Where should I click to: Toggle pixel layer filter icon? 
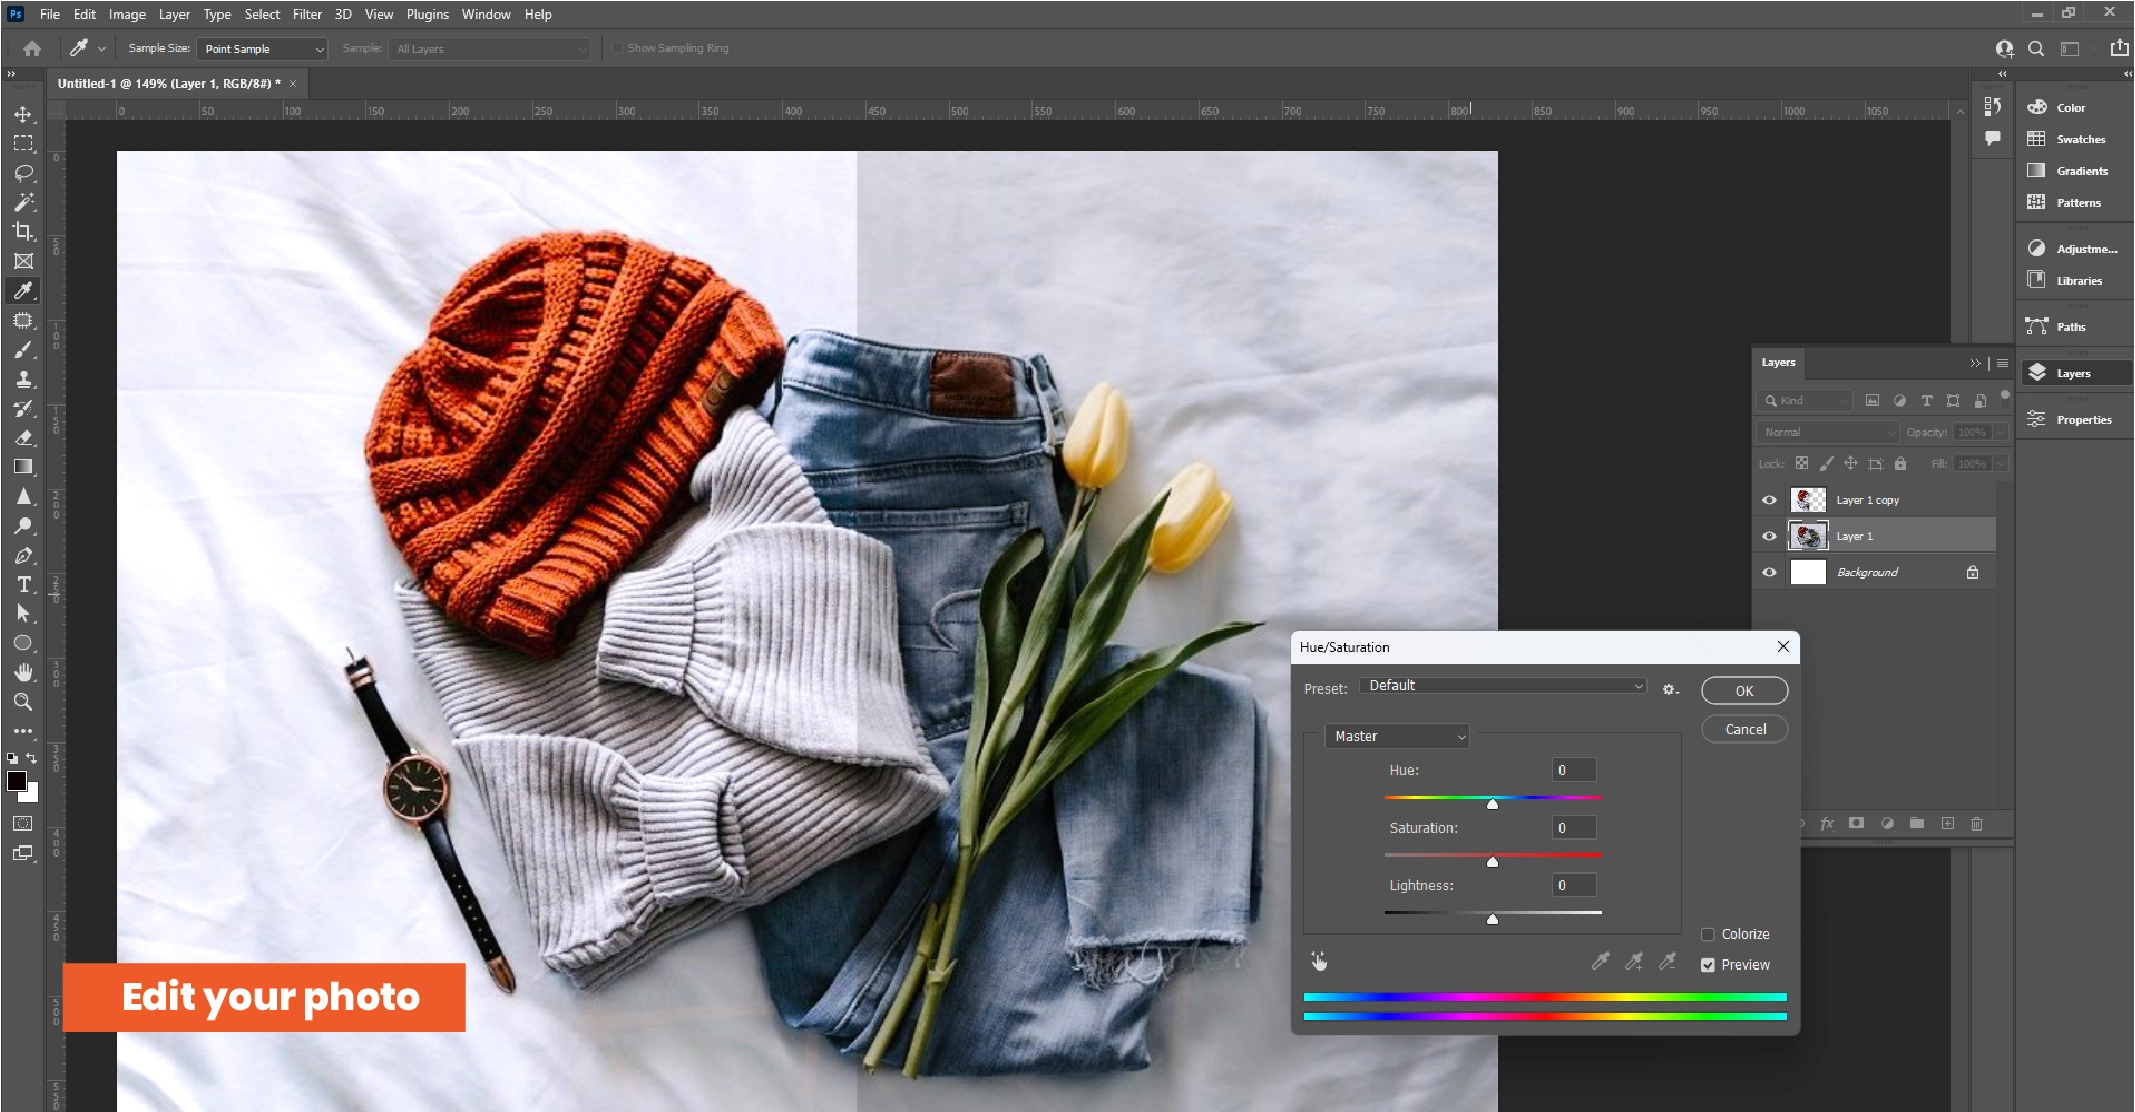click(1872, 401)
